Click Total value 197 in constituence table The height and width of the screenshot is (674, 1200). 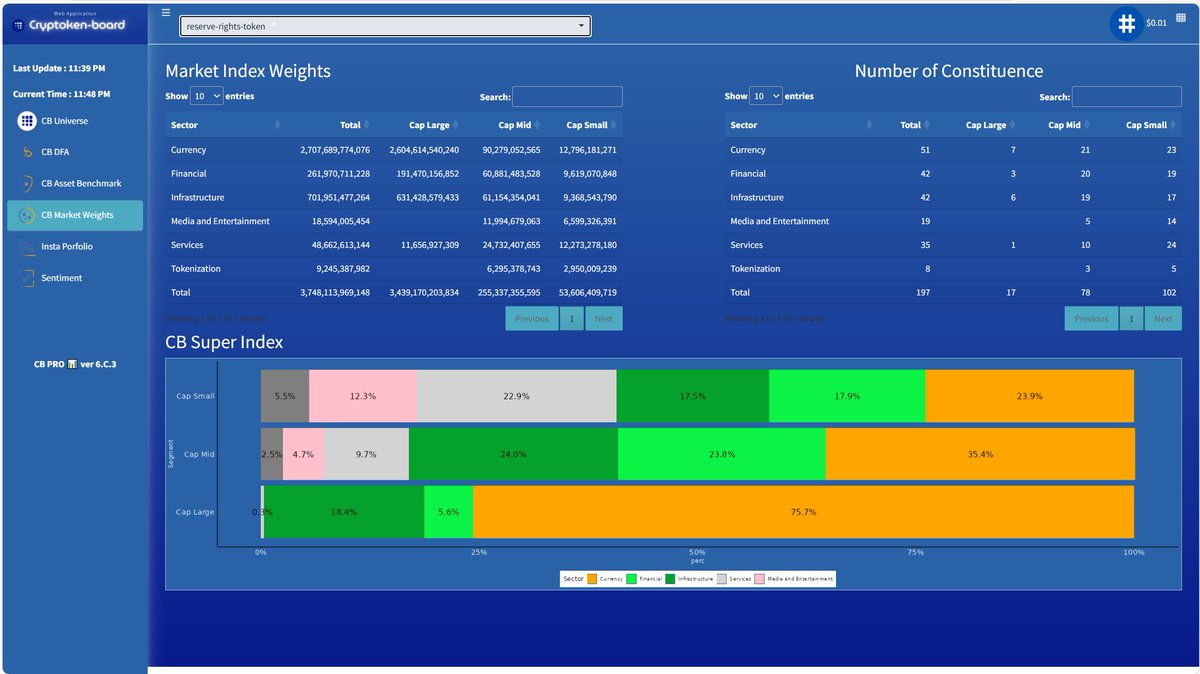[x=922, y=293]
